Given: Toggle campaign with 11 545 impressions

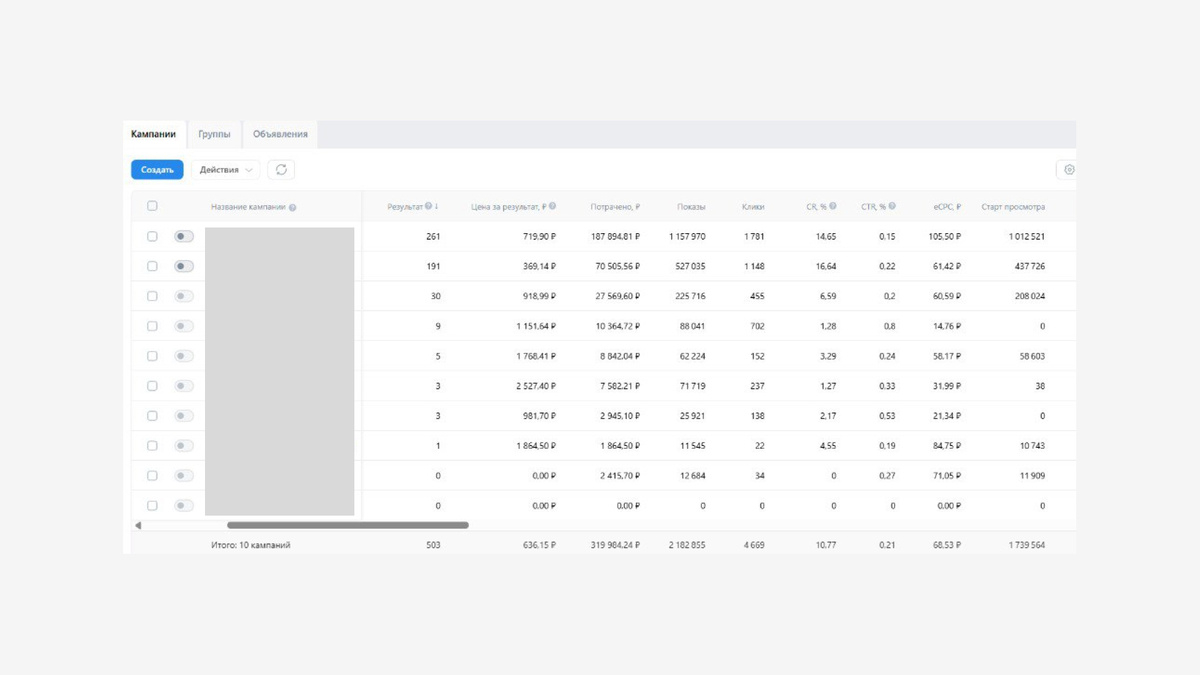Looking at the screenshot, I should point(184,446).
